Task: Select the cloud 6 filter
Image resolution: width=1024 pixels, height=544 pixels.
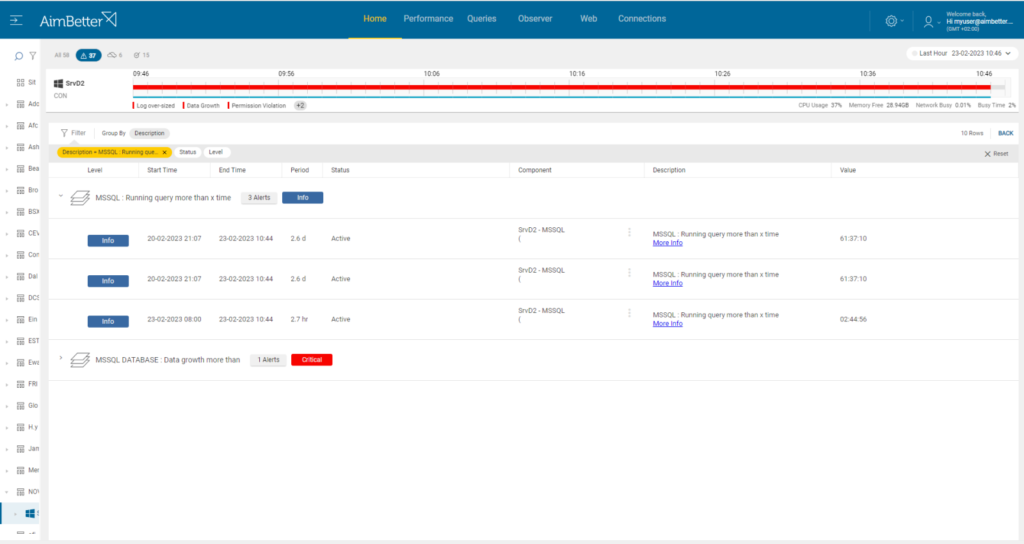Action: point(115,56)
